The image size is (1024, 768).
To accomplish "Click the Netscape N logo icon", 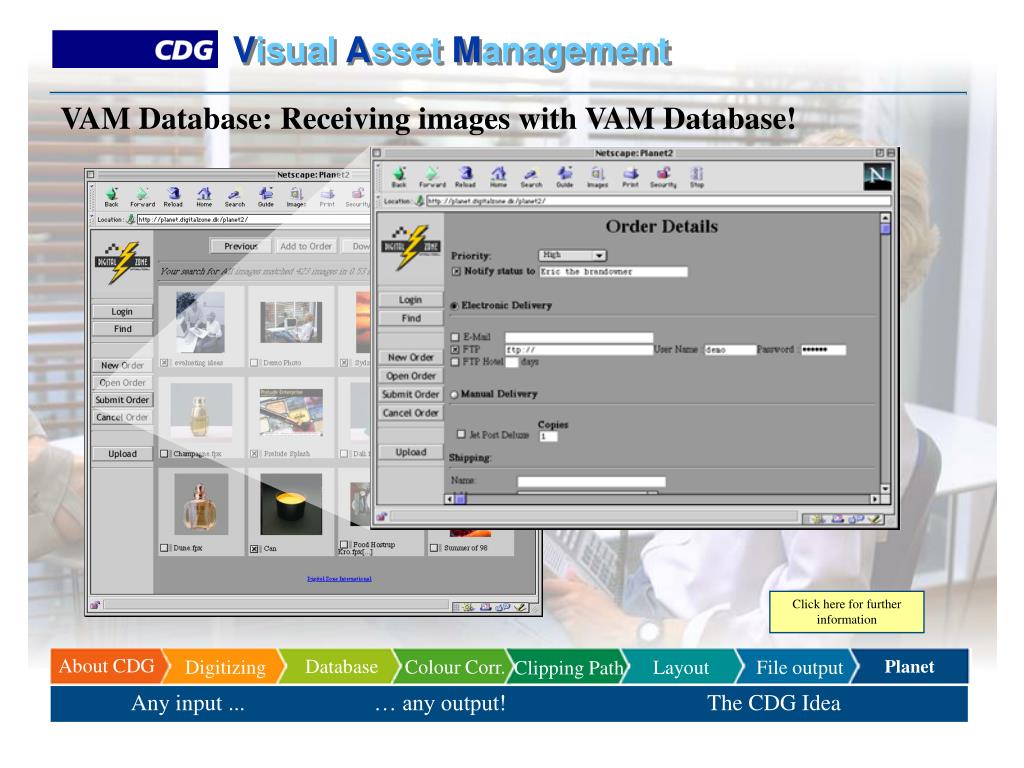I will [x=877, y=177].
